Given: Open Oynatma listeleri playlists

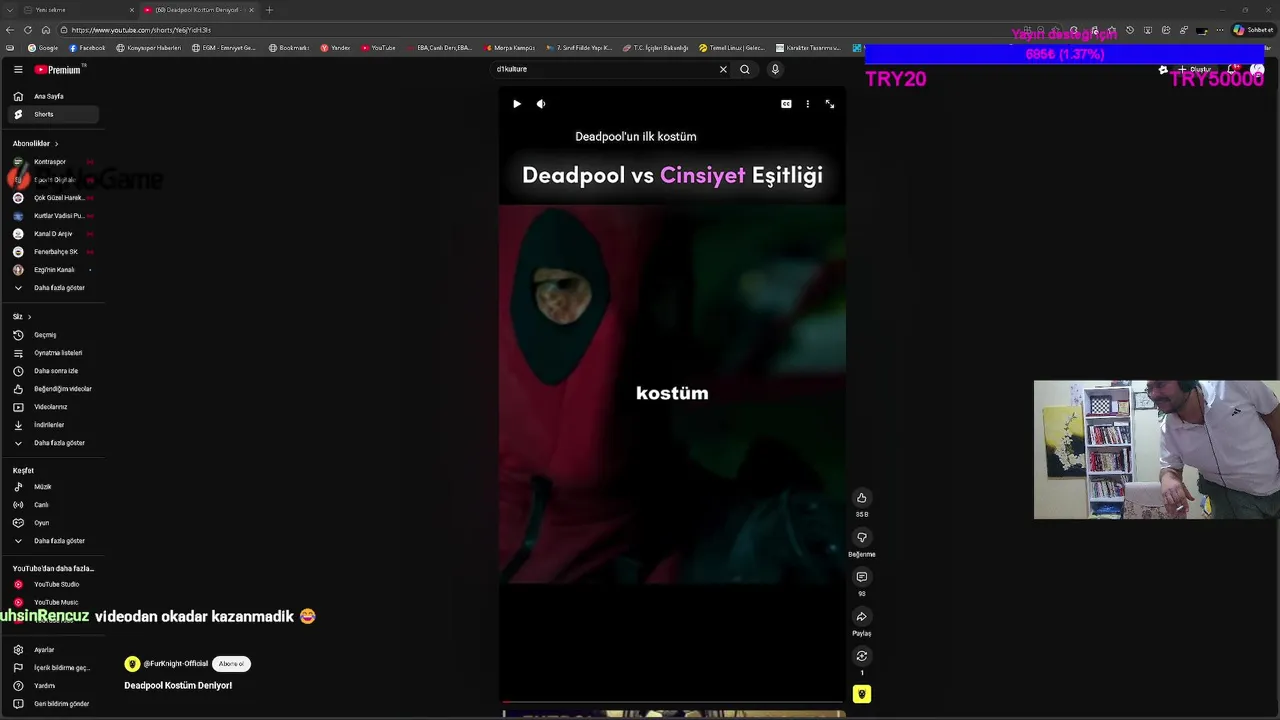Looking at the screenshot, I should [52, 353].
